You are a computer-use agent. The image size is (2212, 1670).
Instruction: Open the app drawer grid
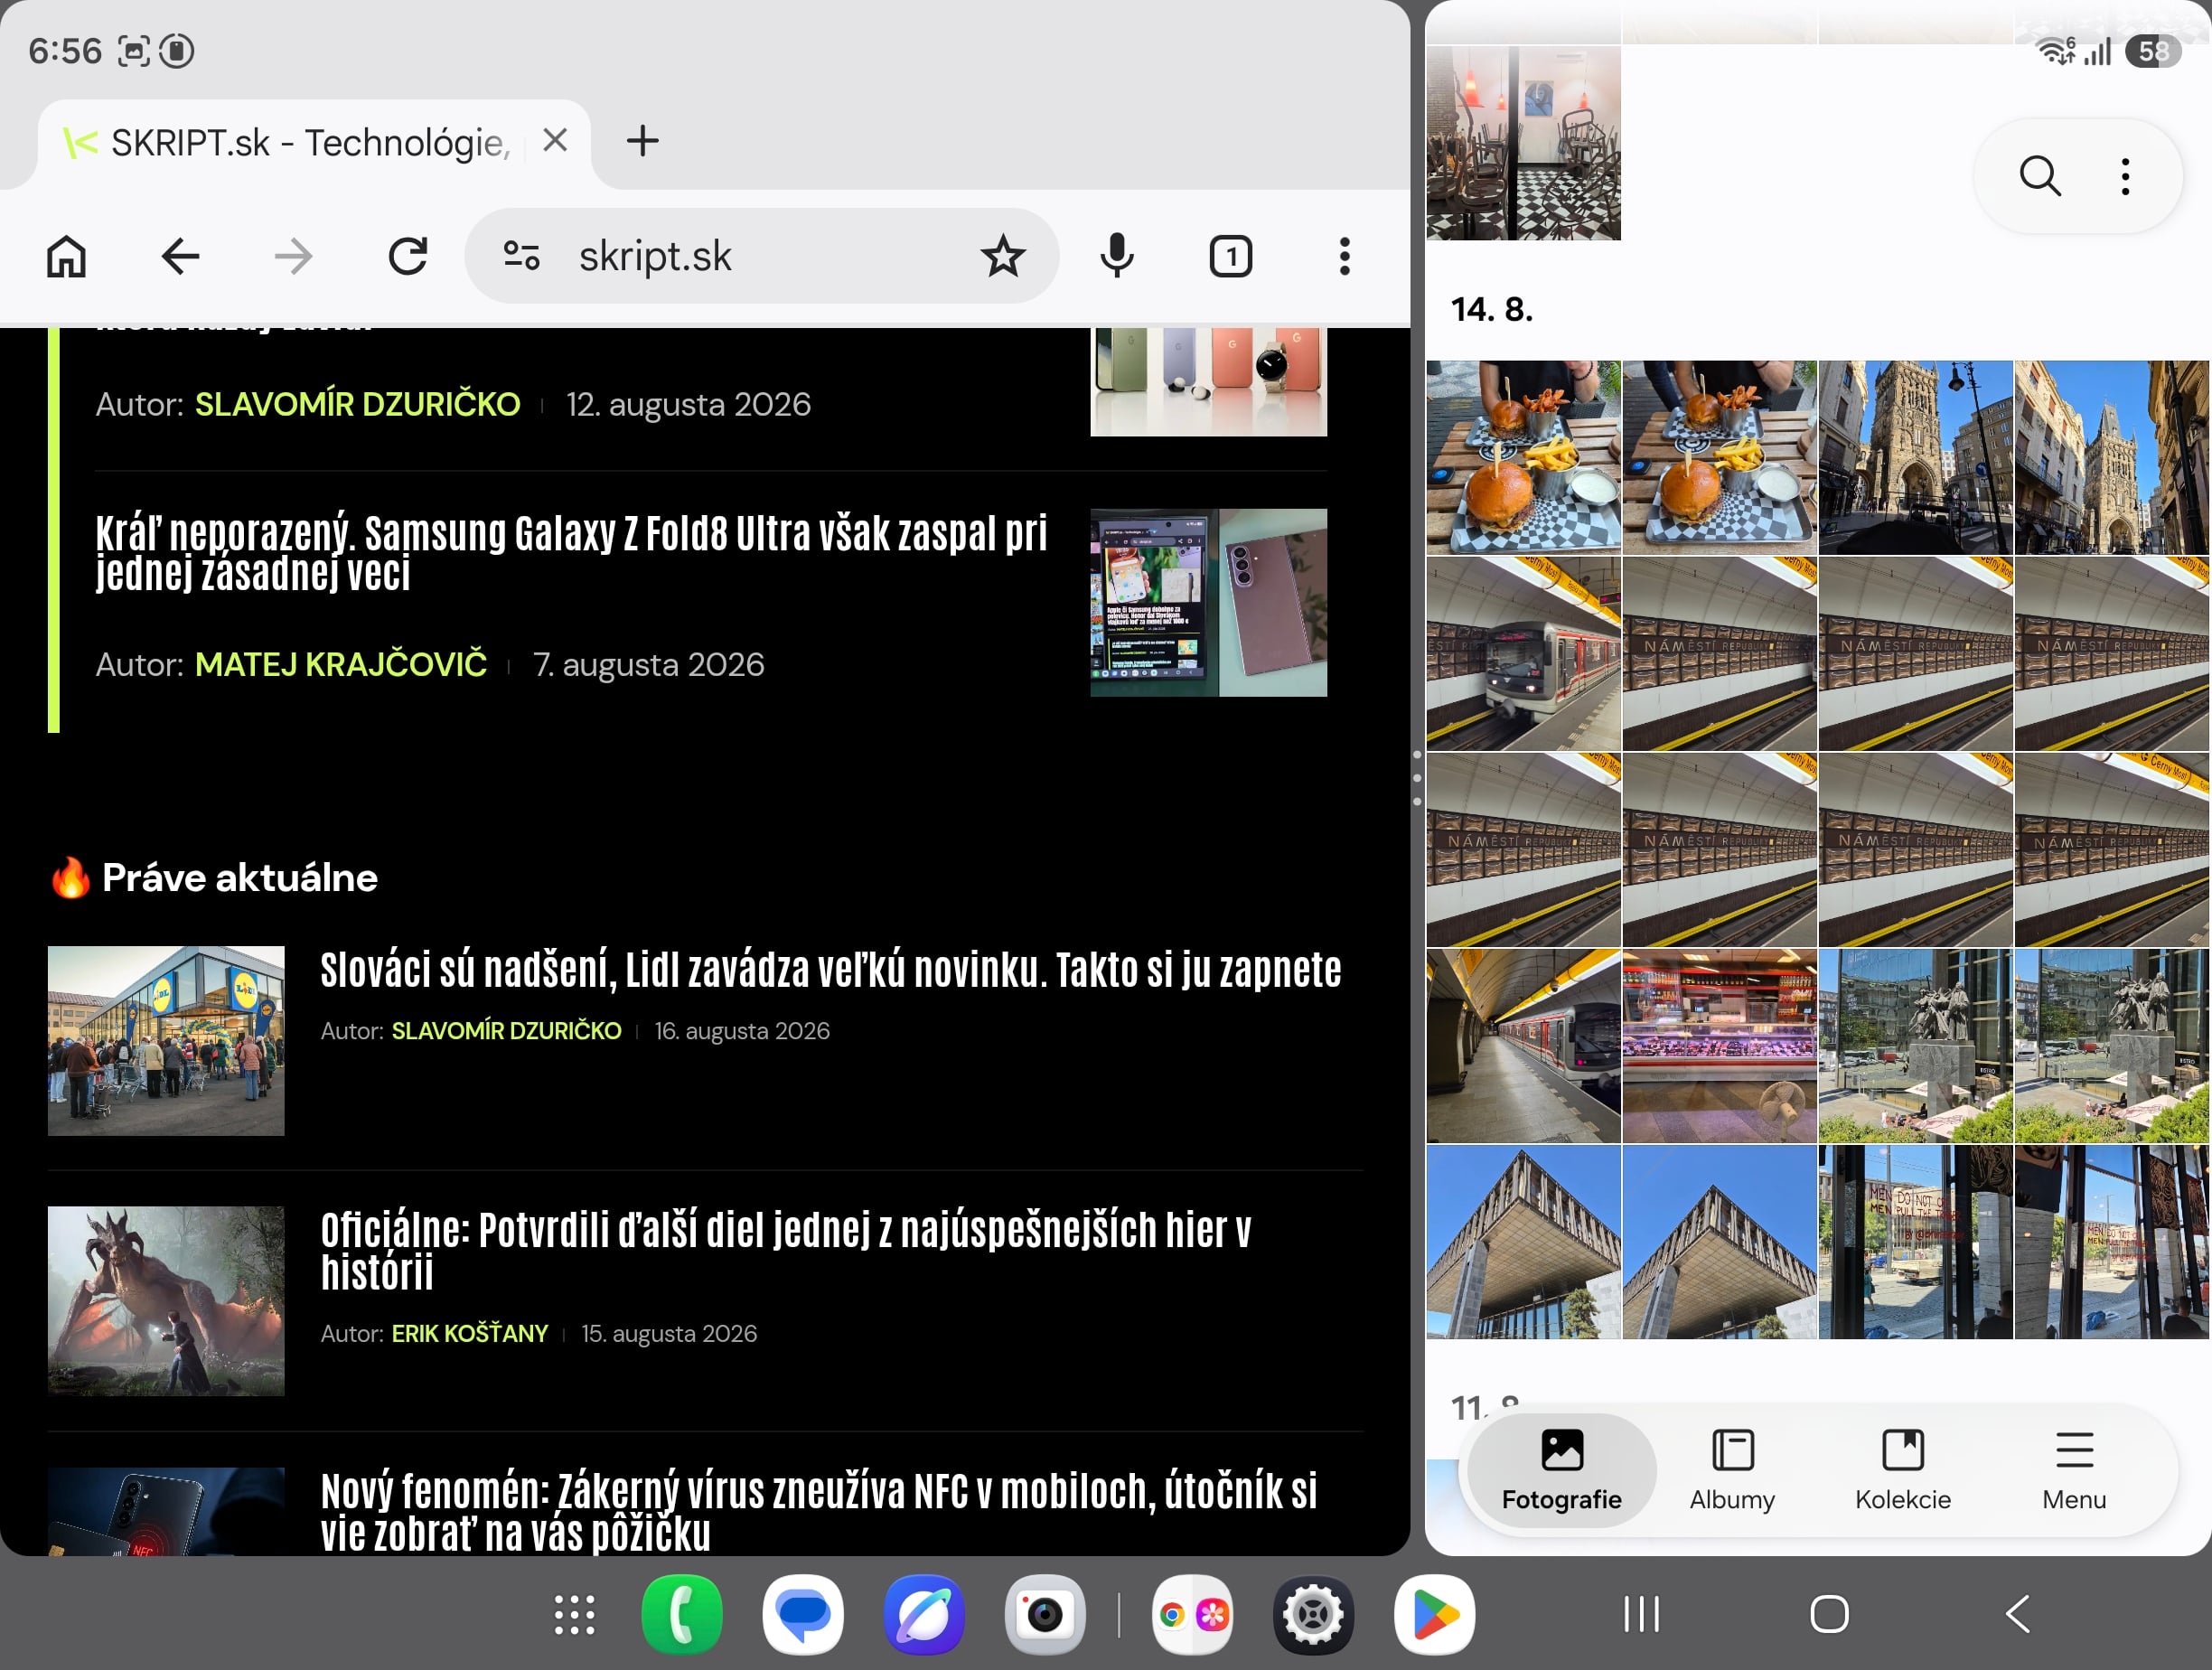[575, 1615]
